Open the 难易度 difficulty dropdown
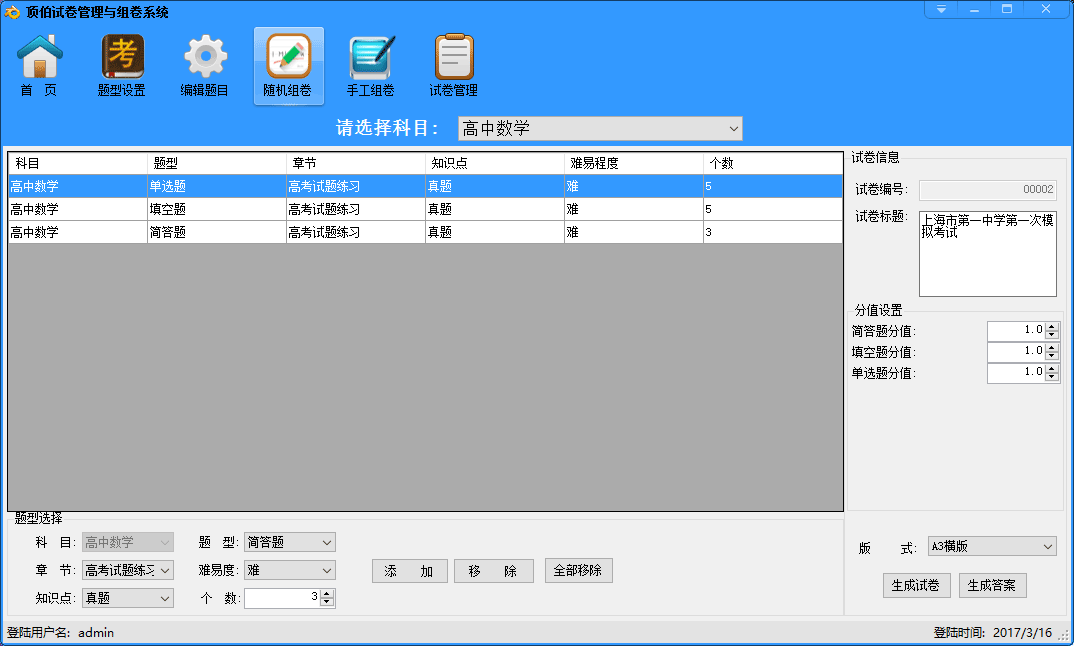Viewport: 1074px width, 646px height. click(x=326, y=570)
